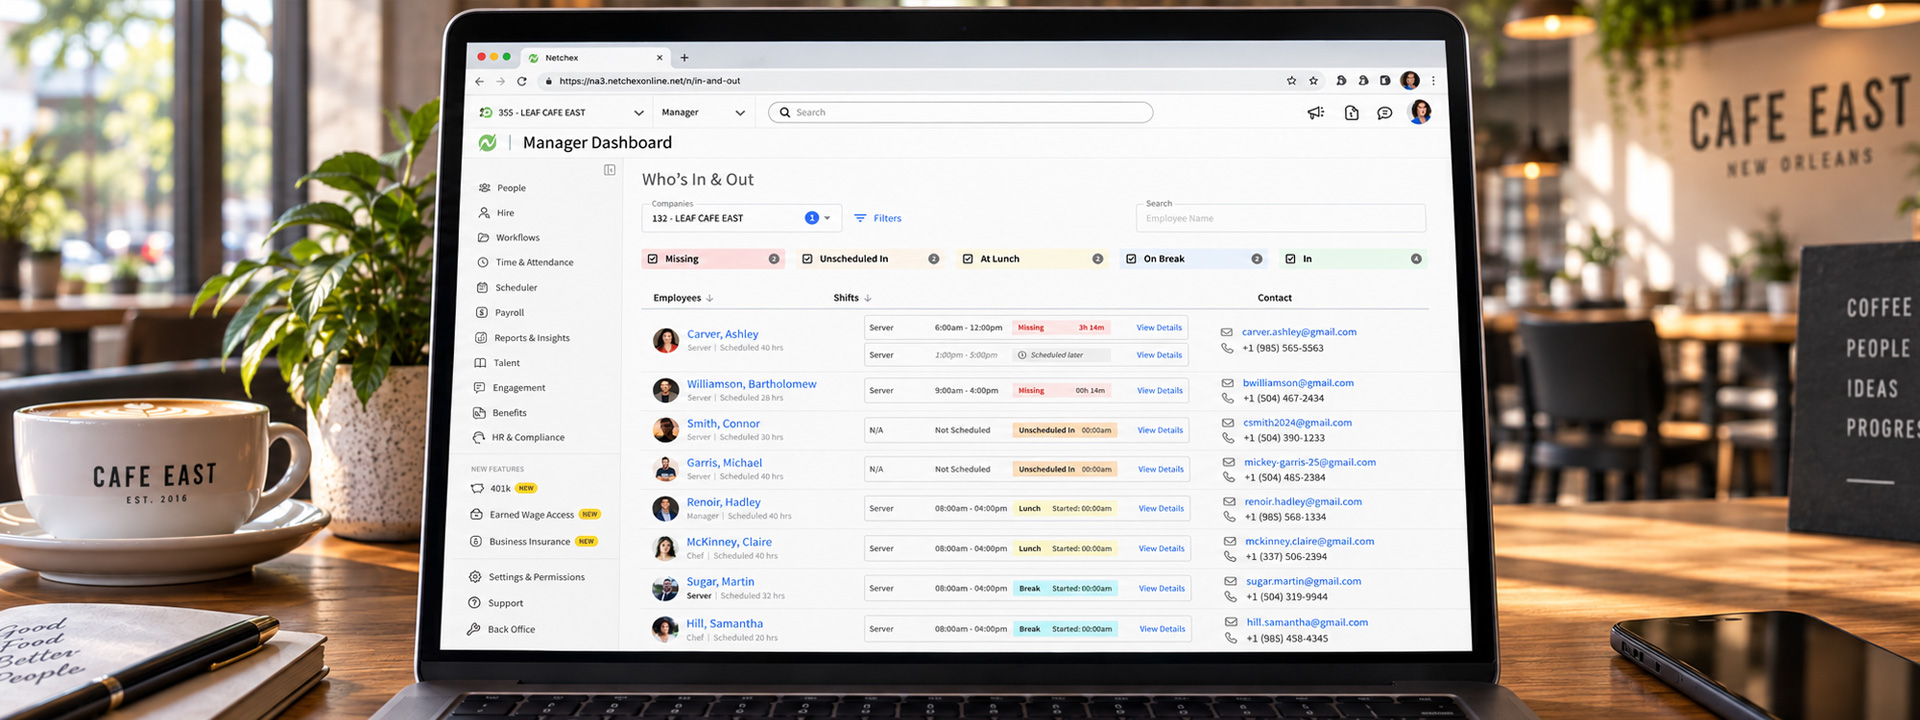Open the announcements megaphone icon
The width and height of the screenshot is (1920, 720).
(1315, 113)
